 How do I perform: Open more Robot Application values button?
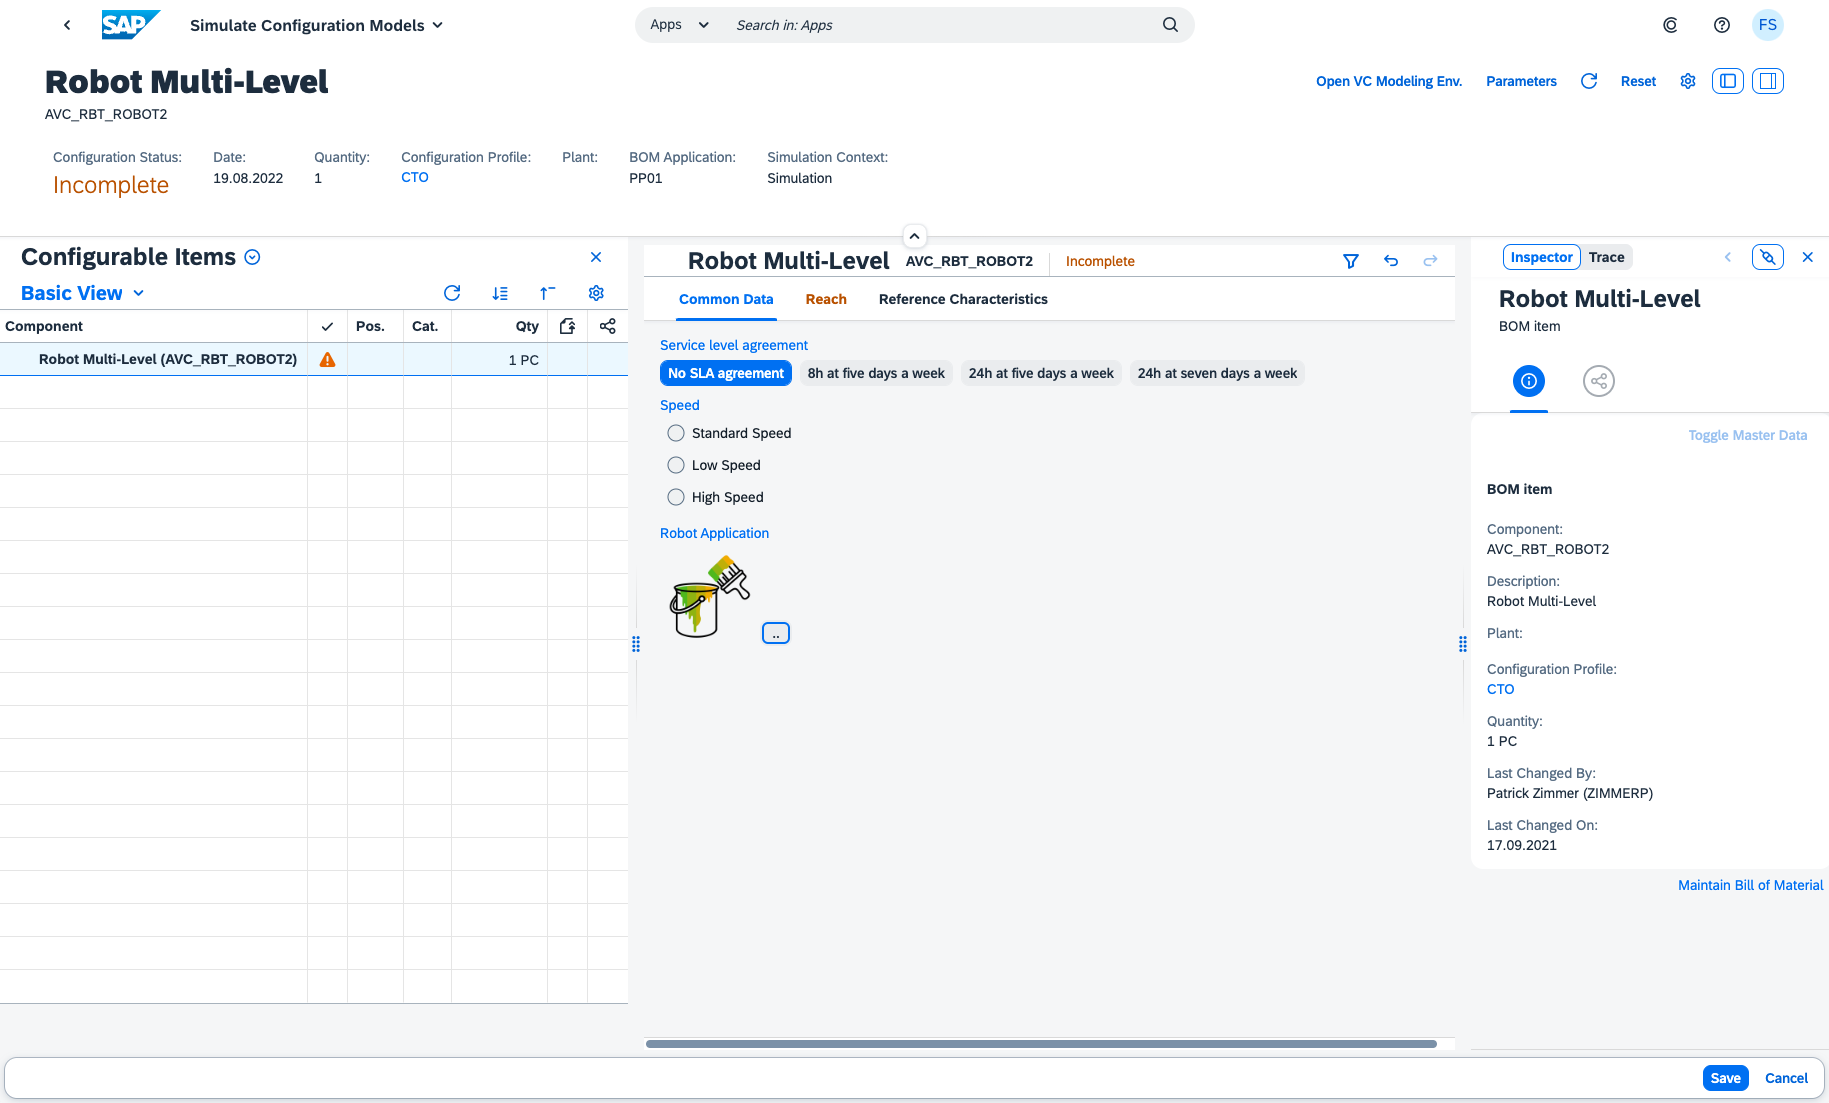pyautogui.click(x=776, y=633)
